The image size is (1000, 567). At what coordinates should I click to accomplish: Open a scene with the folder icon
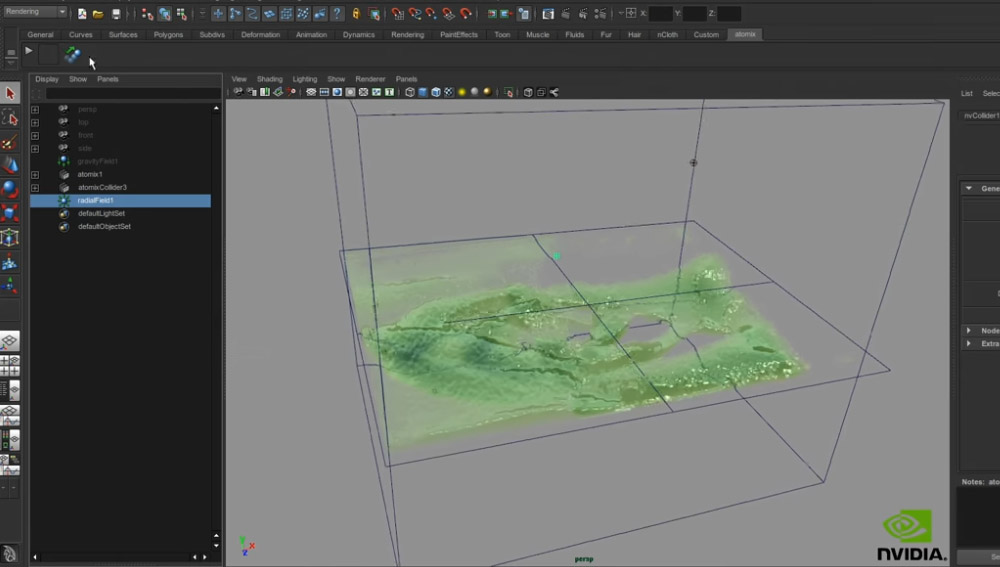click(x=98, y=13)
